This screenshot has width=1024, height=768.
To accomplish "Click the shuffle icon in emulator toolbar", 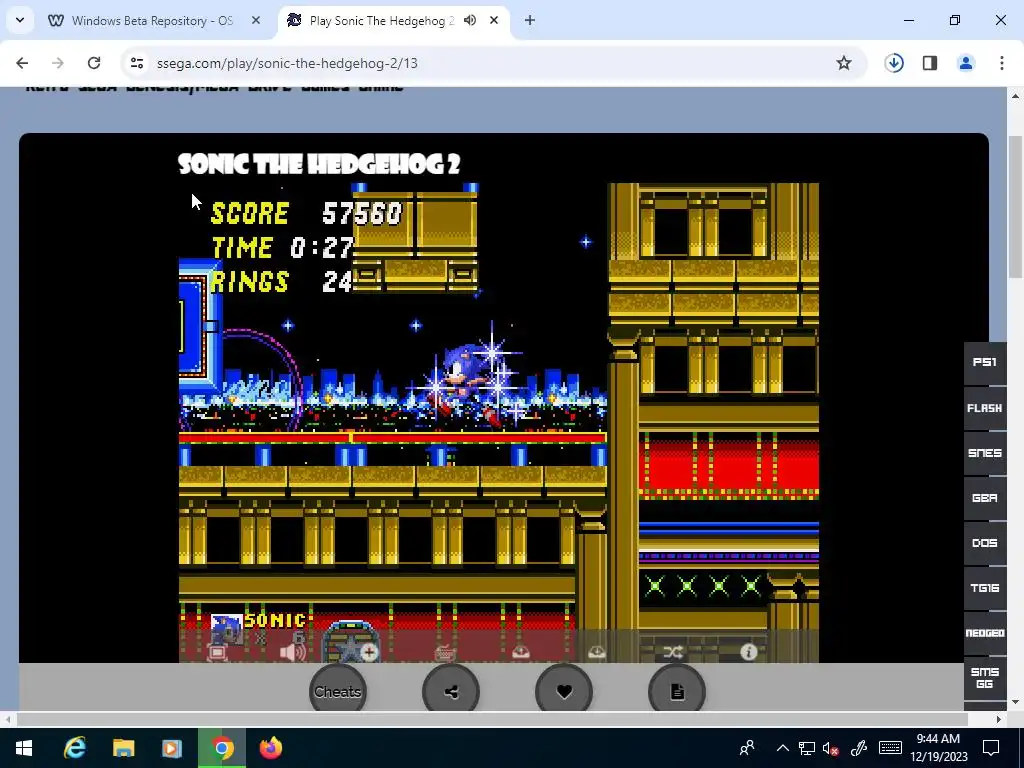I will coord(673,652).
